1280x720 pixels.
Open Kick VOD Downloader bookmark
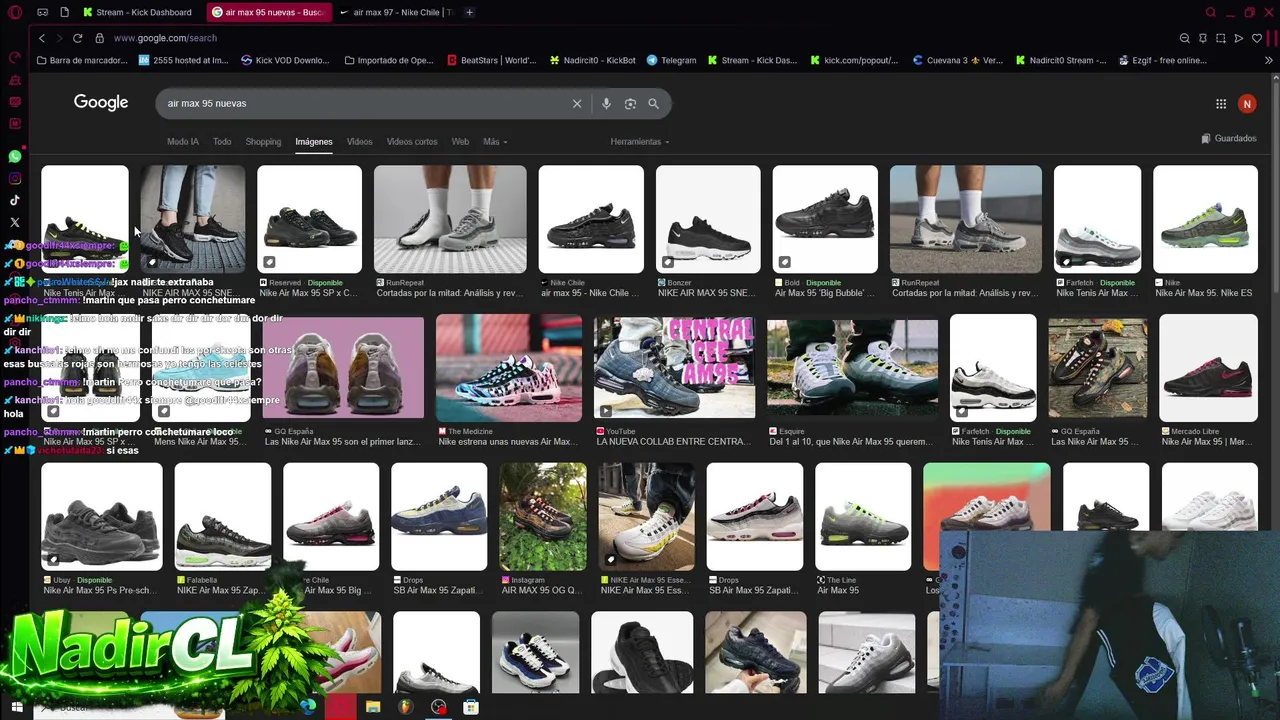click(285, 60)
